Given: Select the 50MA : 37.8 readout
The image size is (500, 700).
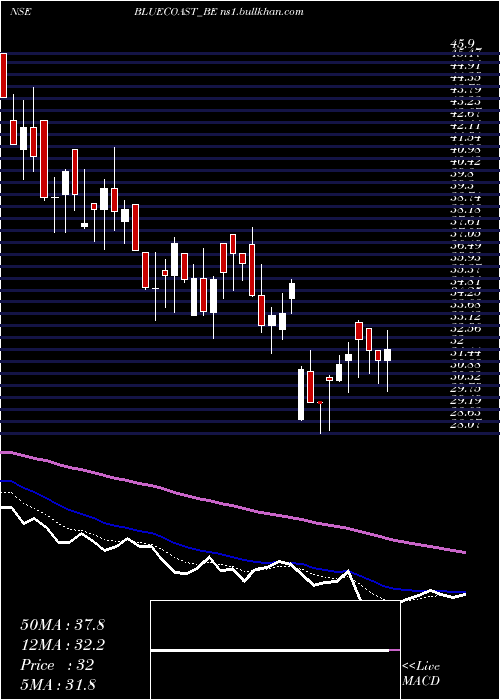Looking at the screenshot, I should point(62,625).
